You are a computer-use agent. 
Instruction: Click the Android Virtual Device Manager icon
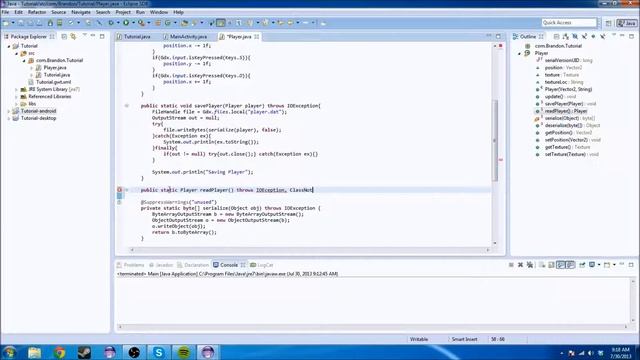[x=60, y=23]
